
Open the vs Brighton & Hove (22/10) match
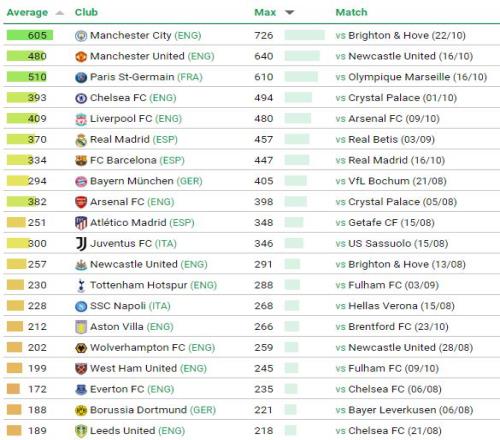[400, 35]
